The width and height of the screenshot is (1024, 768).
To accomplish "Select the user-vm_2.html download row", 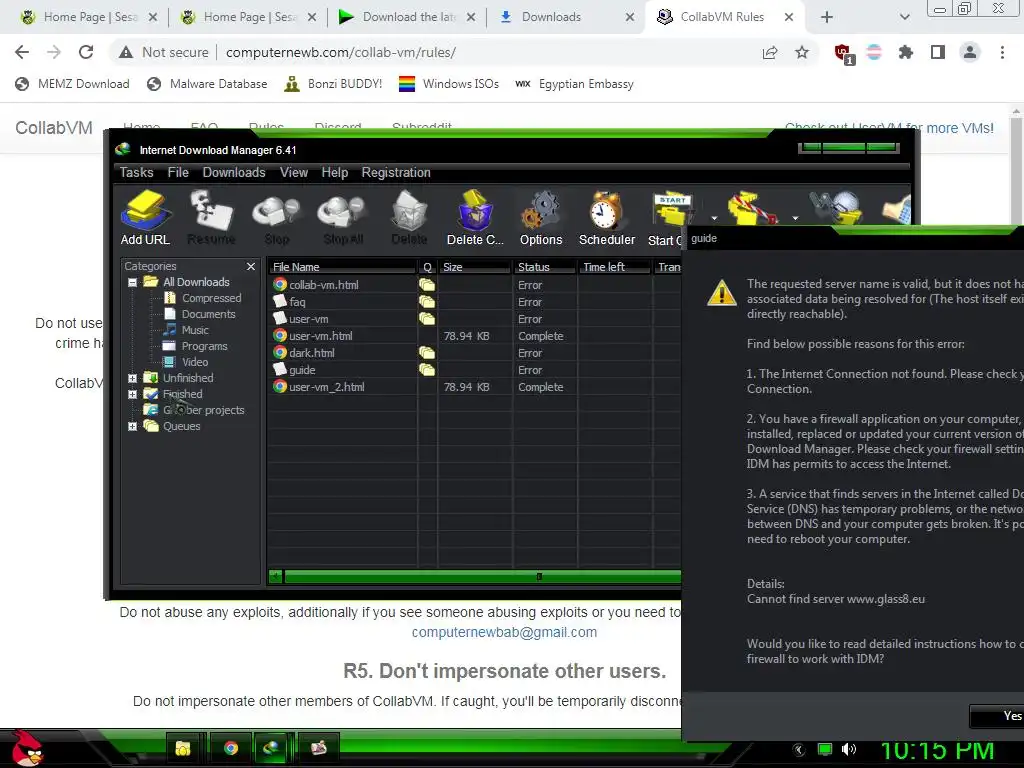I will tap(473, 387).
